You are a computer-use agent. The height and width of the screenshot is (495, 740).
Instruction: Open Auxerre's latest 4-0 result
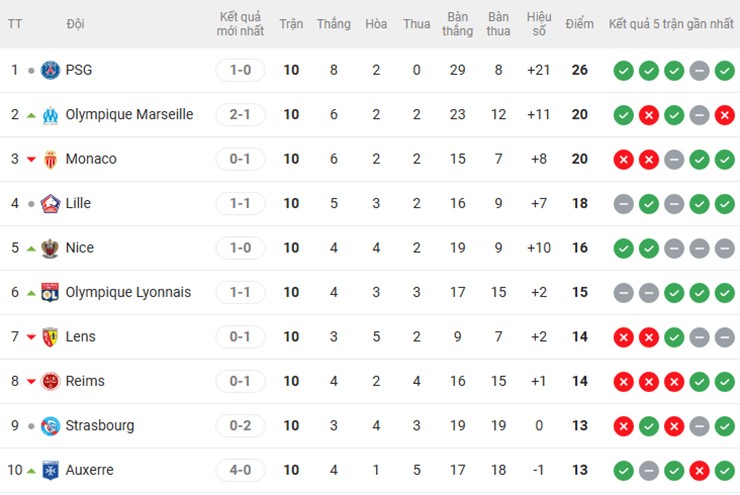pyautogui.click(x=240, y=470)
